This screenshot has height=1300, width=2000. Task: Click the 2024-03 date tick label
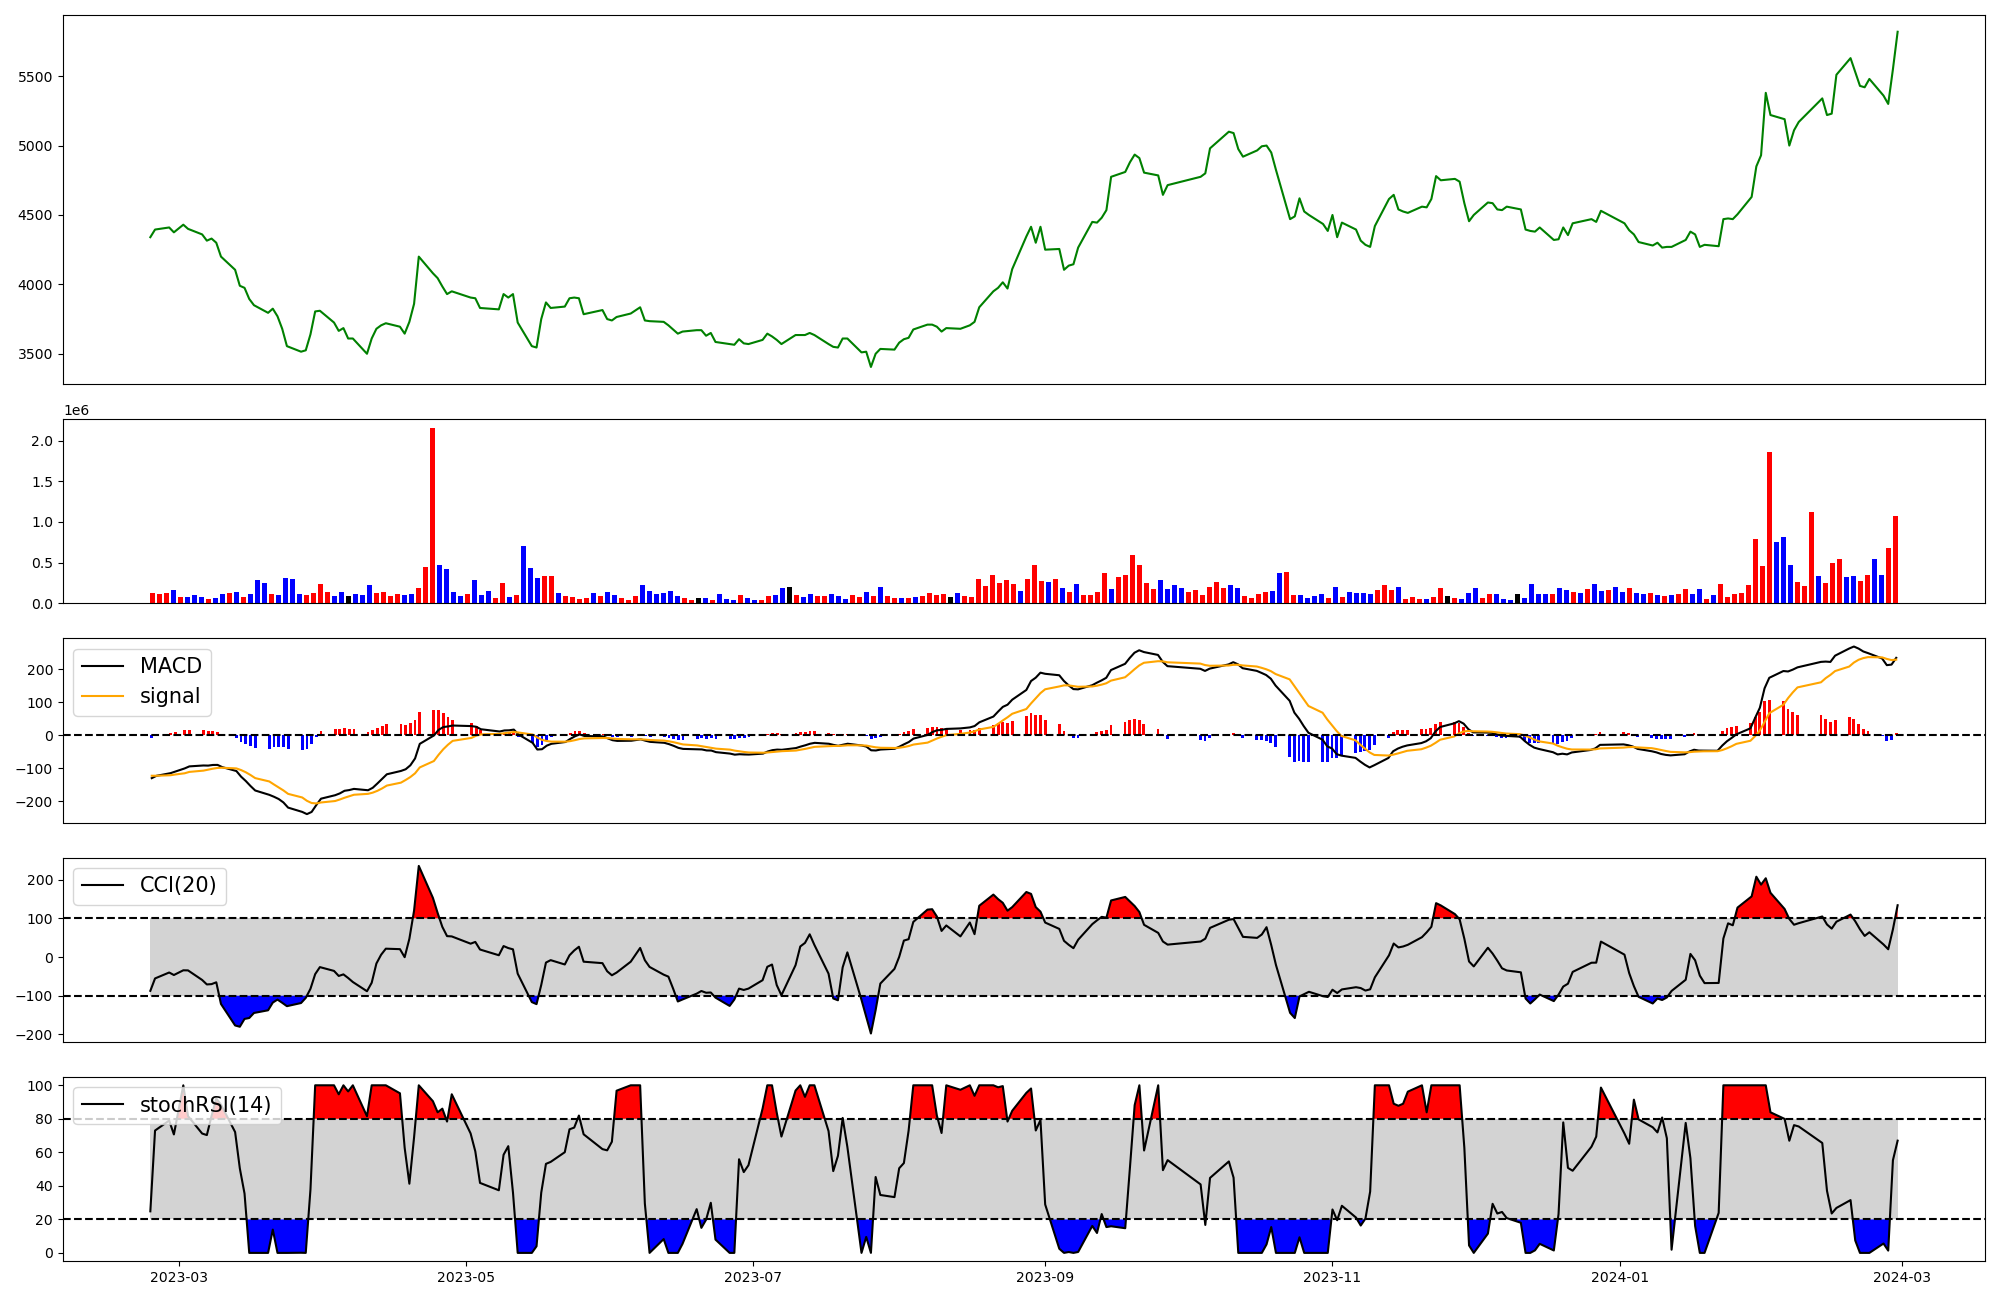1900,1276
